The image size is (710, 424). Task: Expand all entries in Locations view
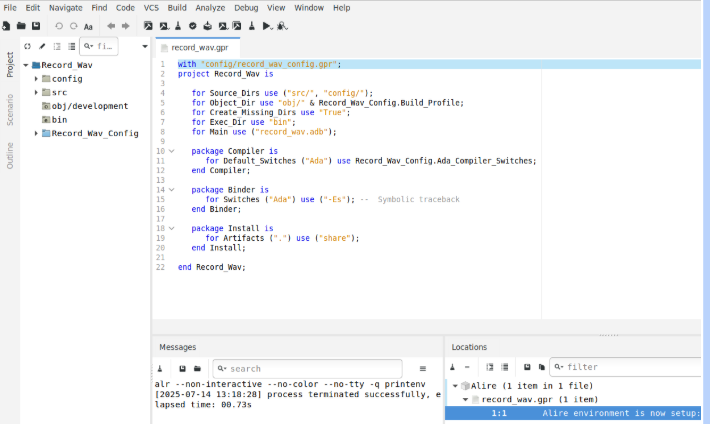coord(489,367)
